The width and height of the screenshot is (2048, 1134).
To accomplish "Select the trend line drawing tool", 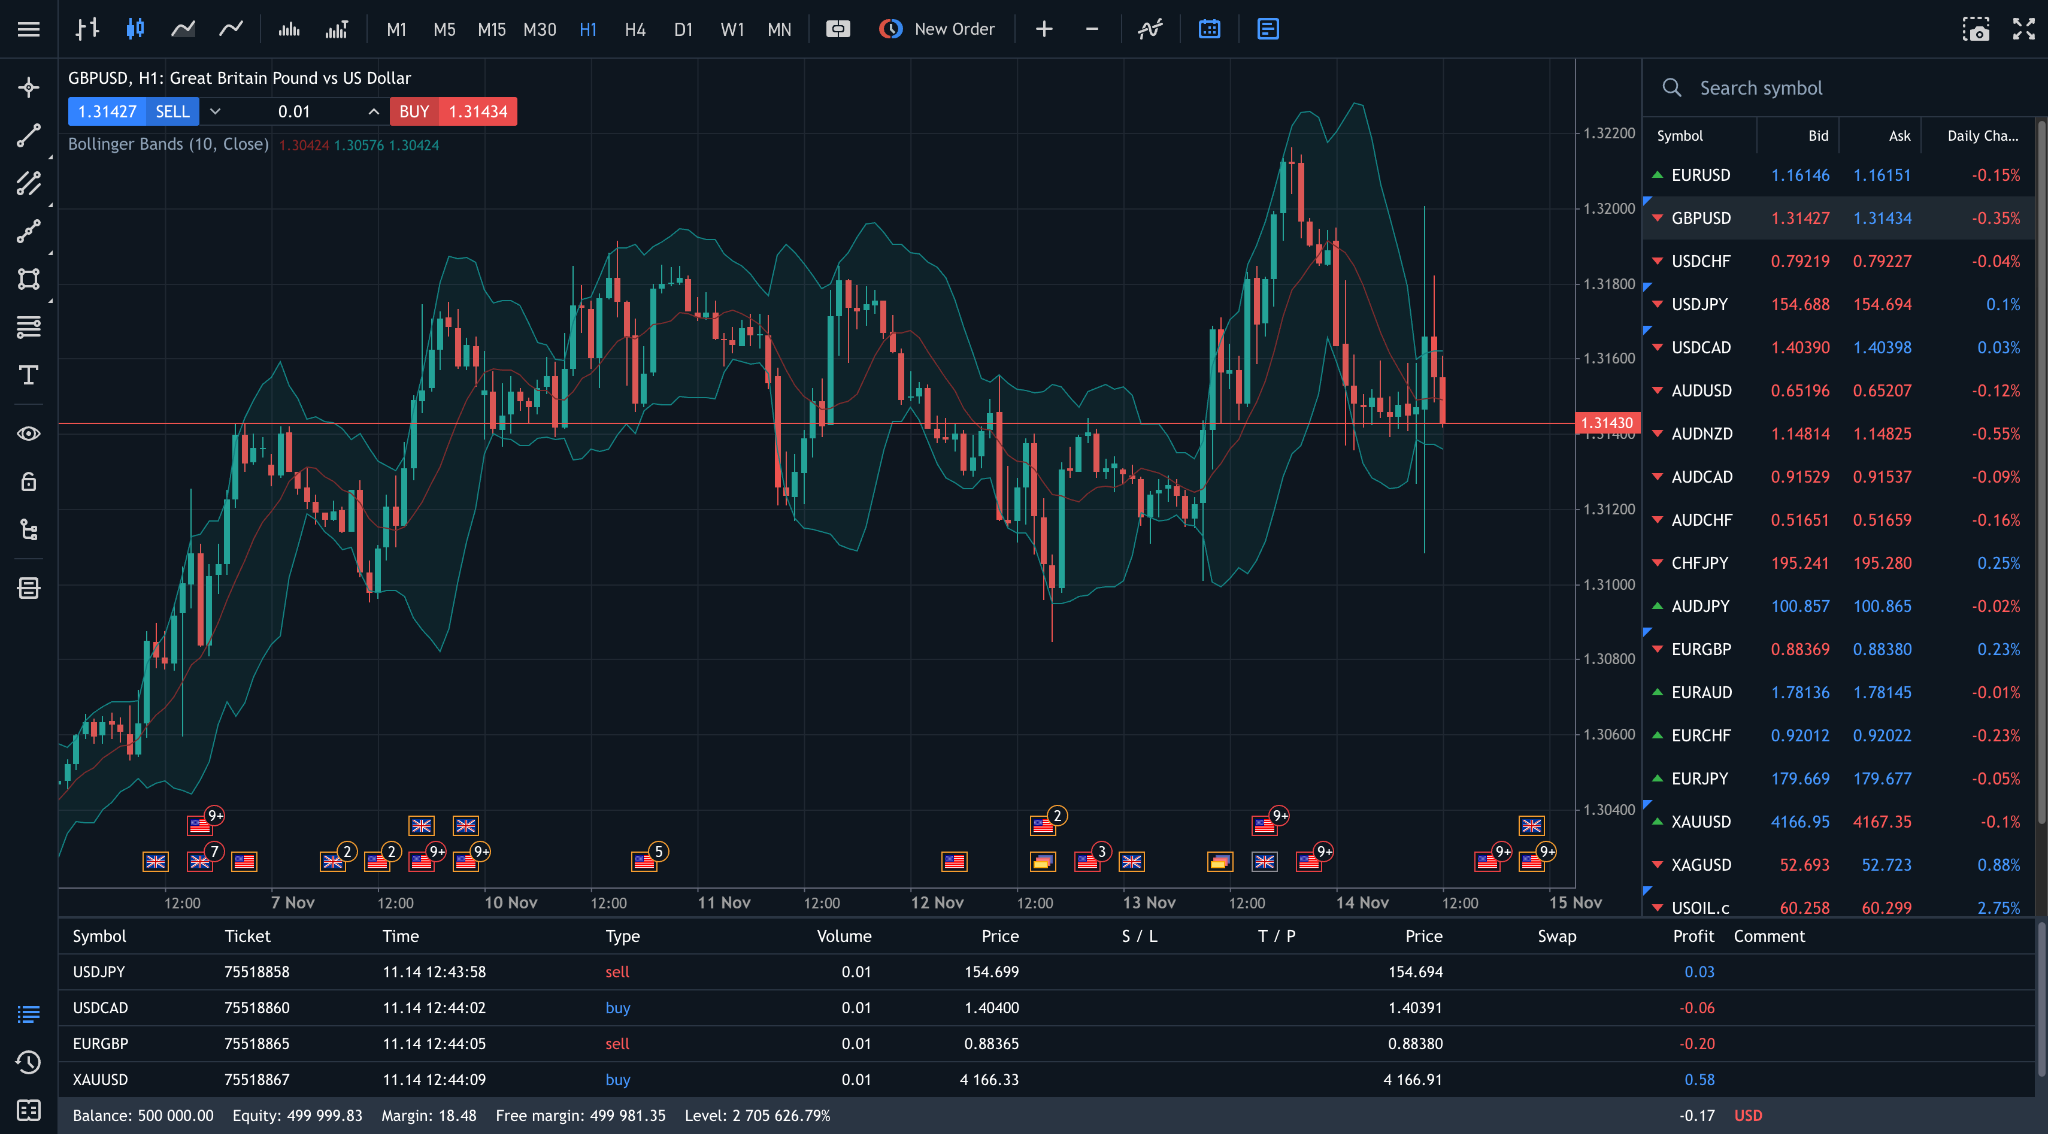I will tap(29, 136).
